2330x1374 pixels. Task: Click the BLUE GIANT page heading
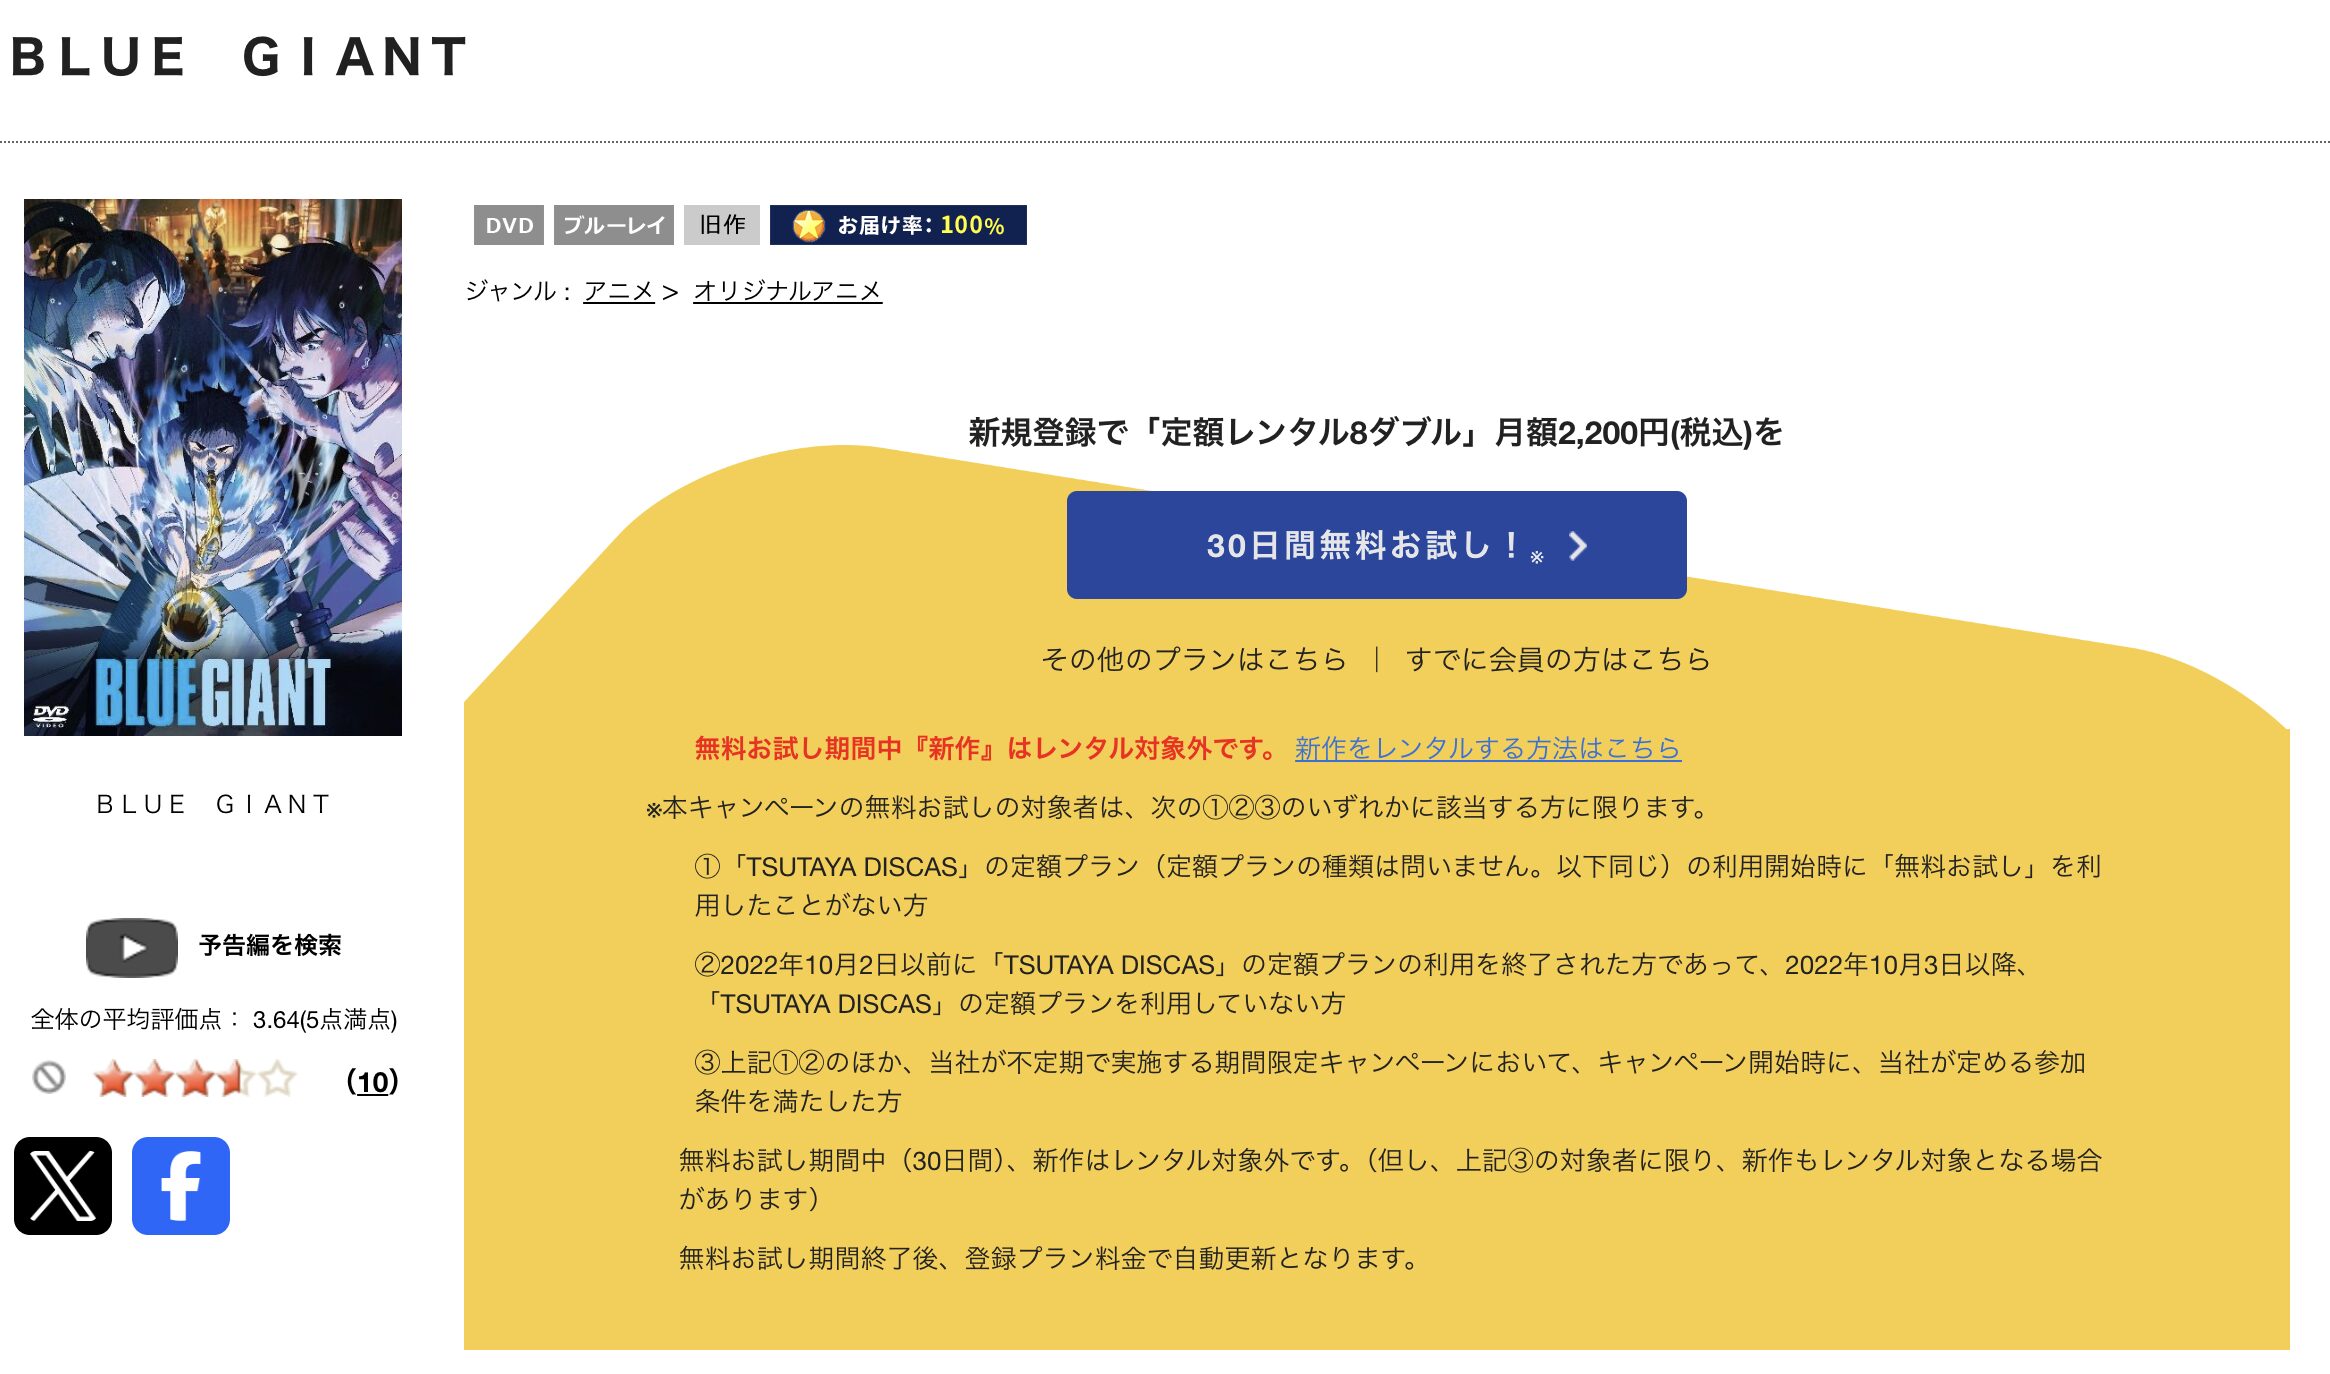(x=240, y=56)
